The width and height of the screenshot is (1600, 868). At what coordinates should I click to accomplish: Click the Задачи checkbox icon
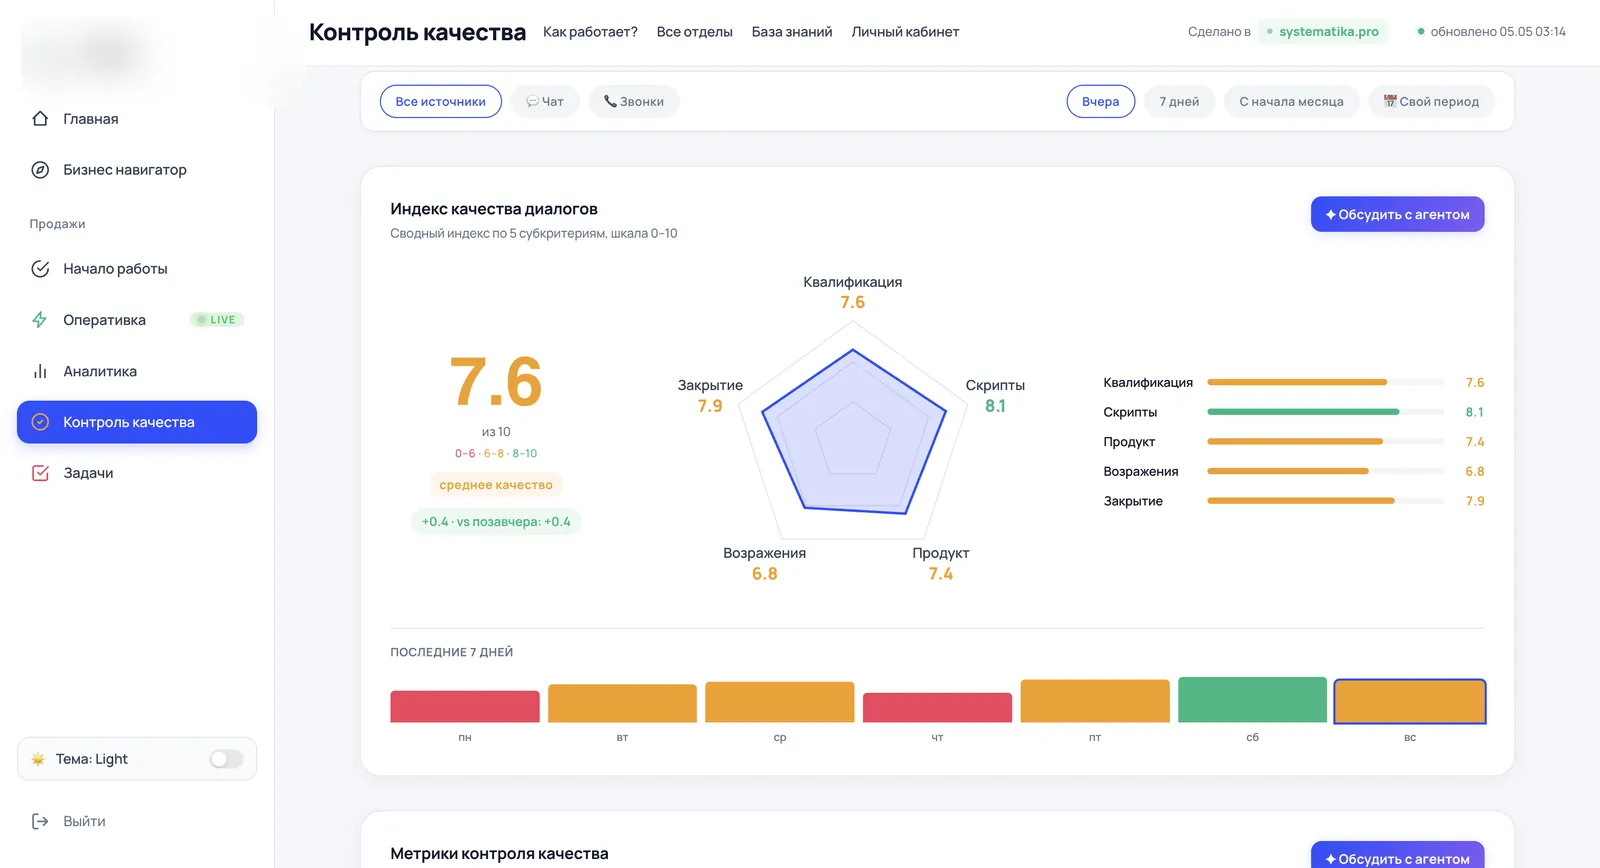click(x=40, y=473)
